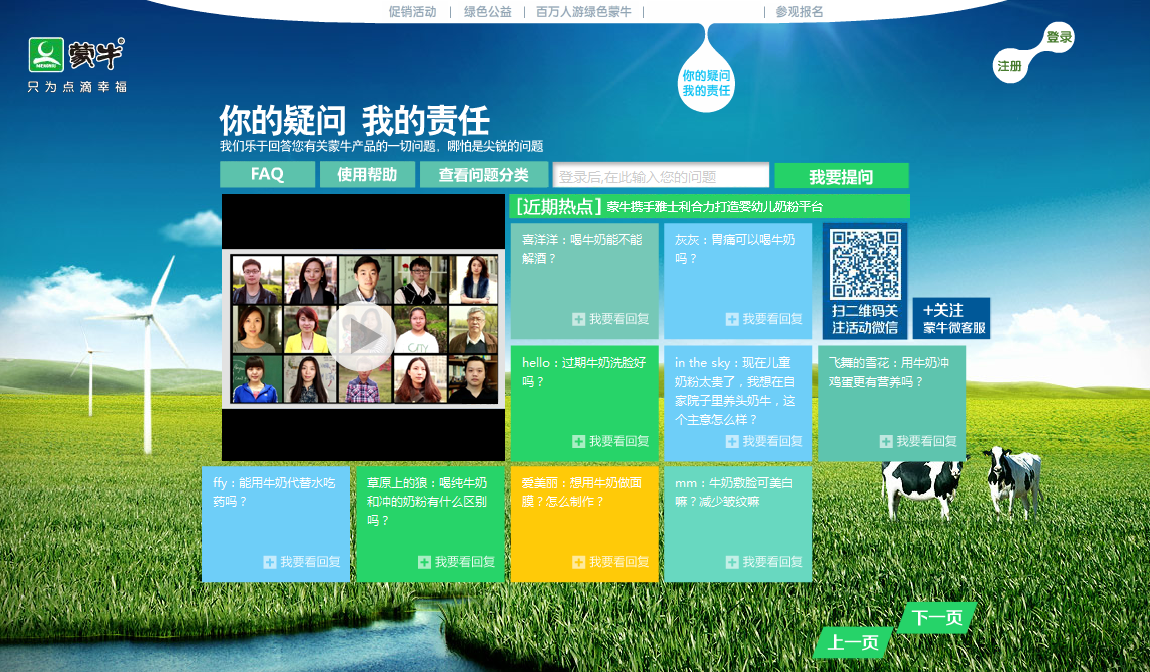Open 百万人游绿色蒙牛 menu item
1150x672 pixels.
pyautogui.click(x=584, y=12)
